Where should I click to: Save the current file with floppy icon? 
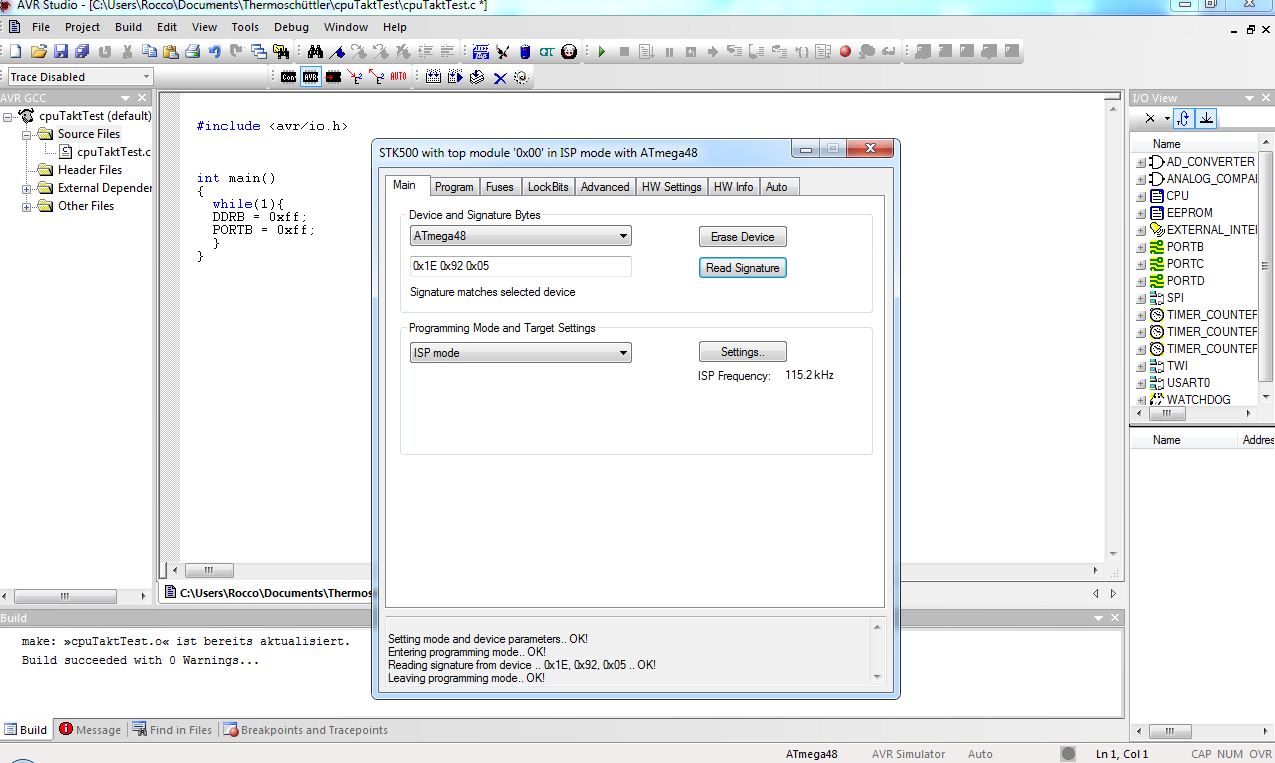[60, 51]
